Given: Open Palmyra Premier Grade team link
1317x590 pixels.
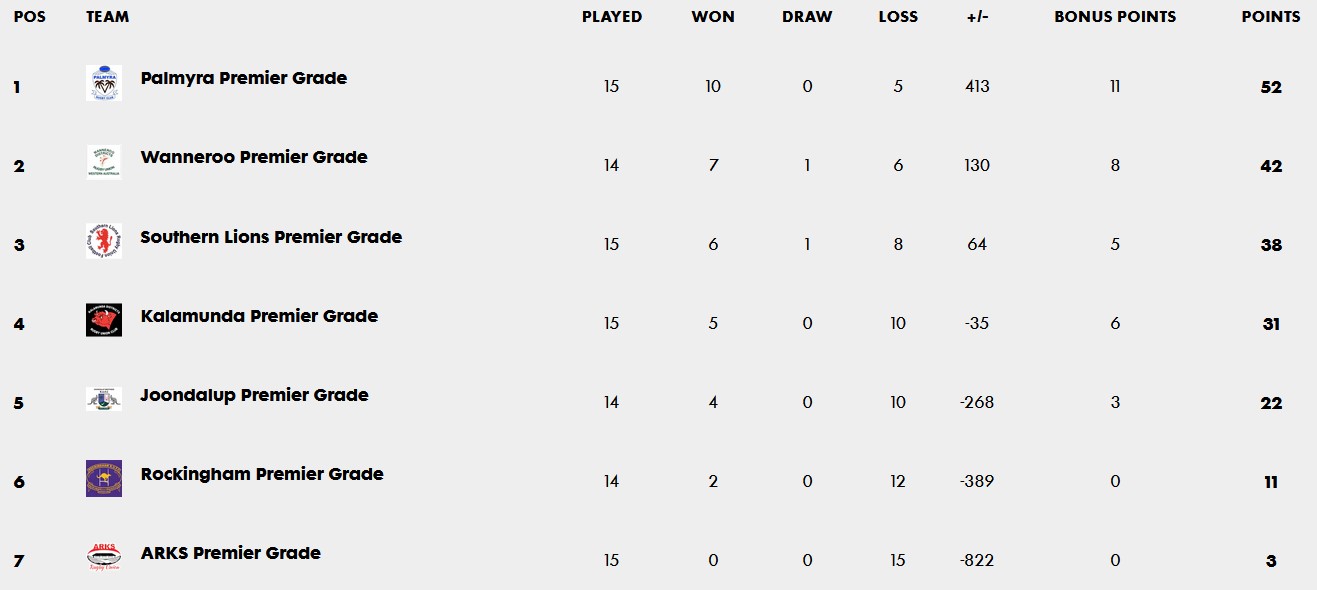Looking at the screenshot, I should coord(244,78).
